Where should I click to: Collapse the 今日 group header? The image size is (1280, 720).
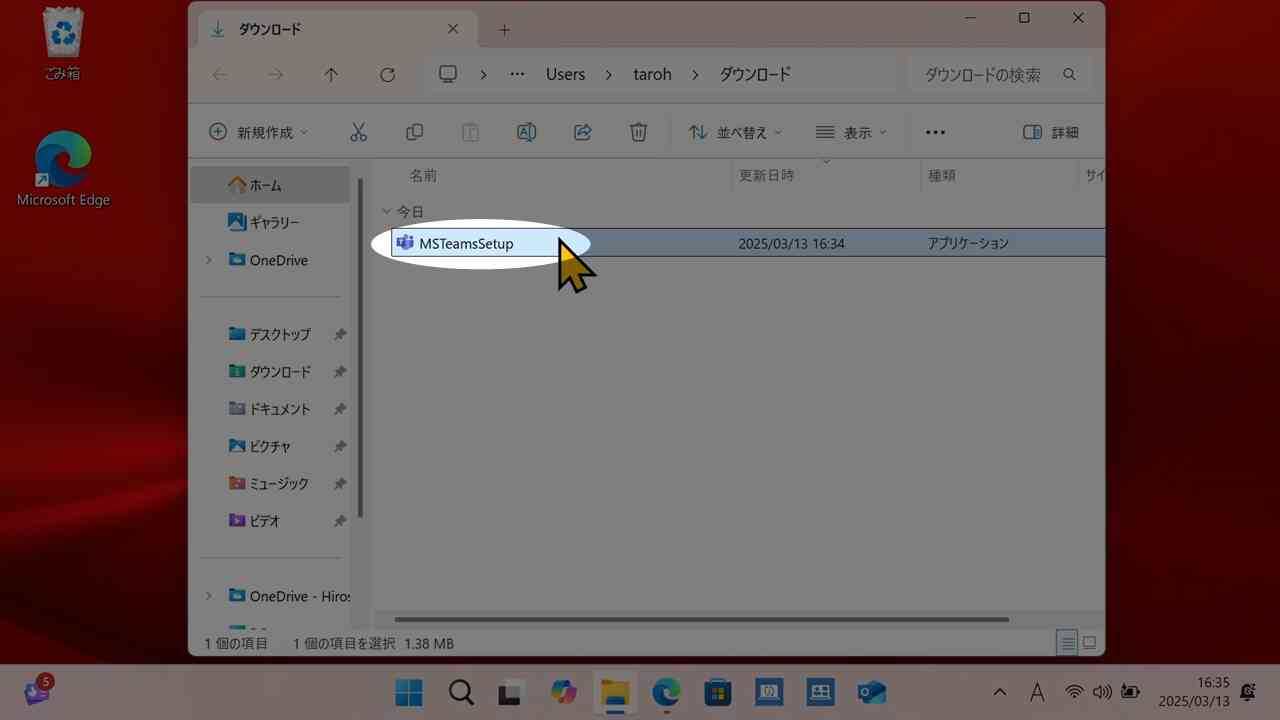coord(386,212)
